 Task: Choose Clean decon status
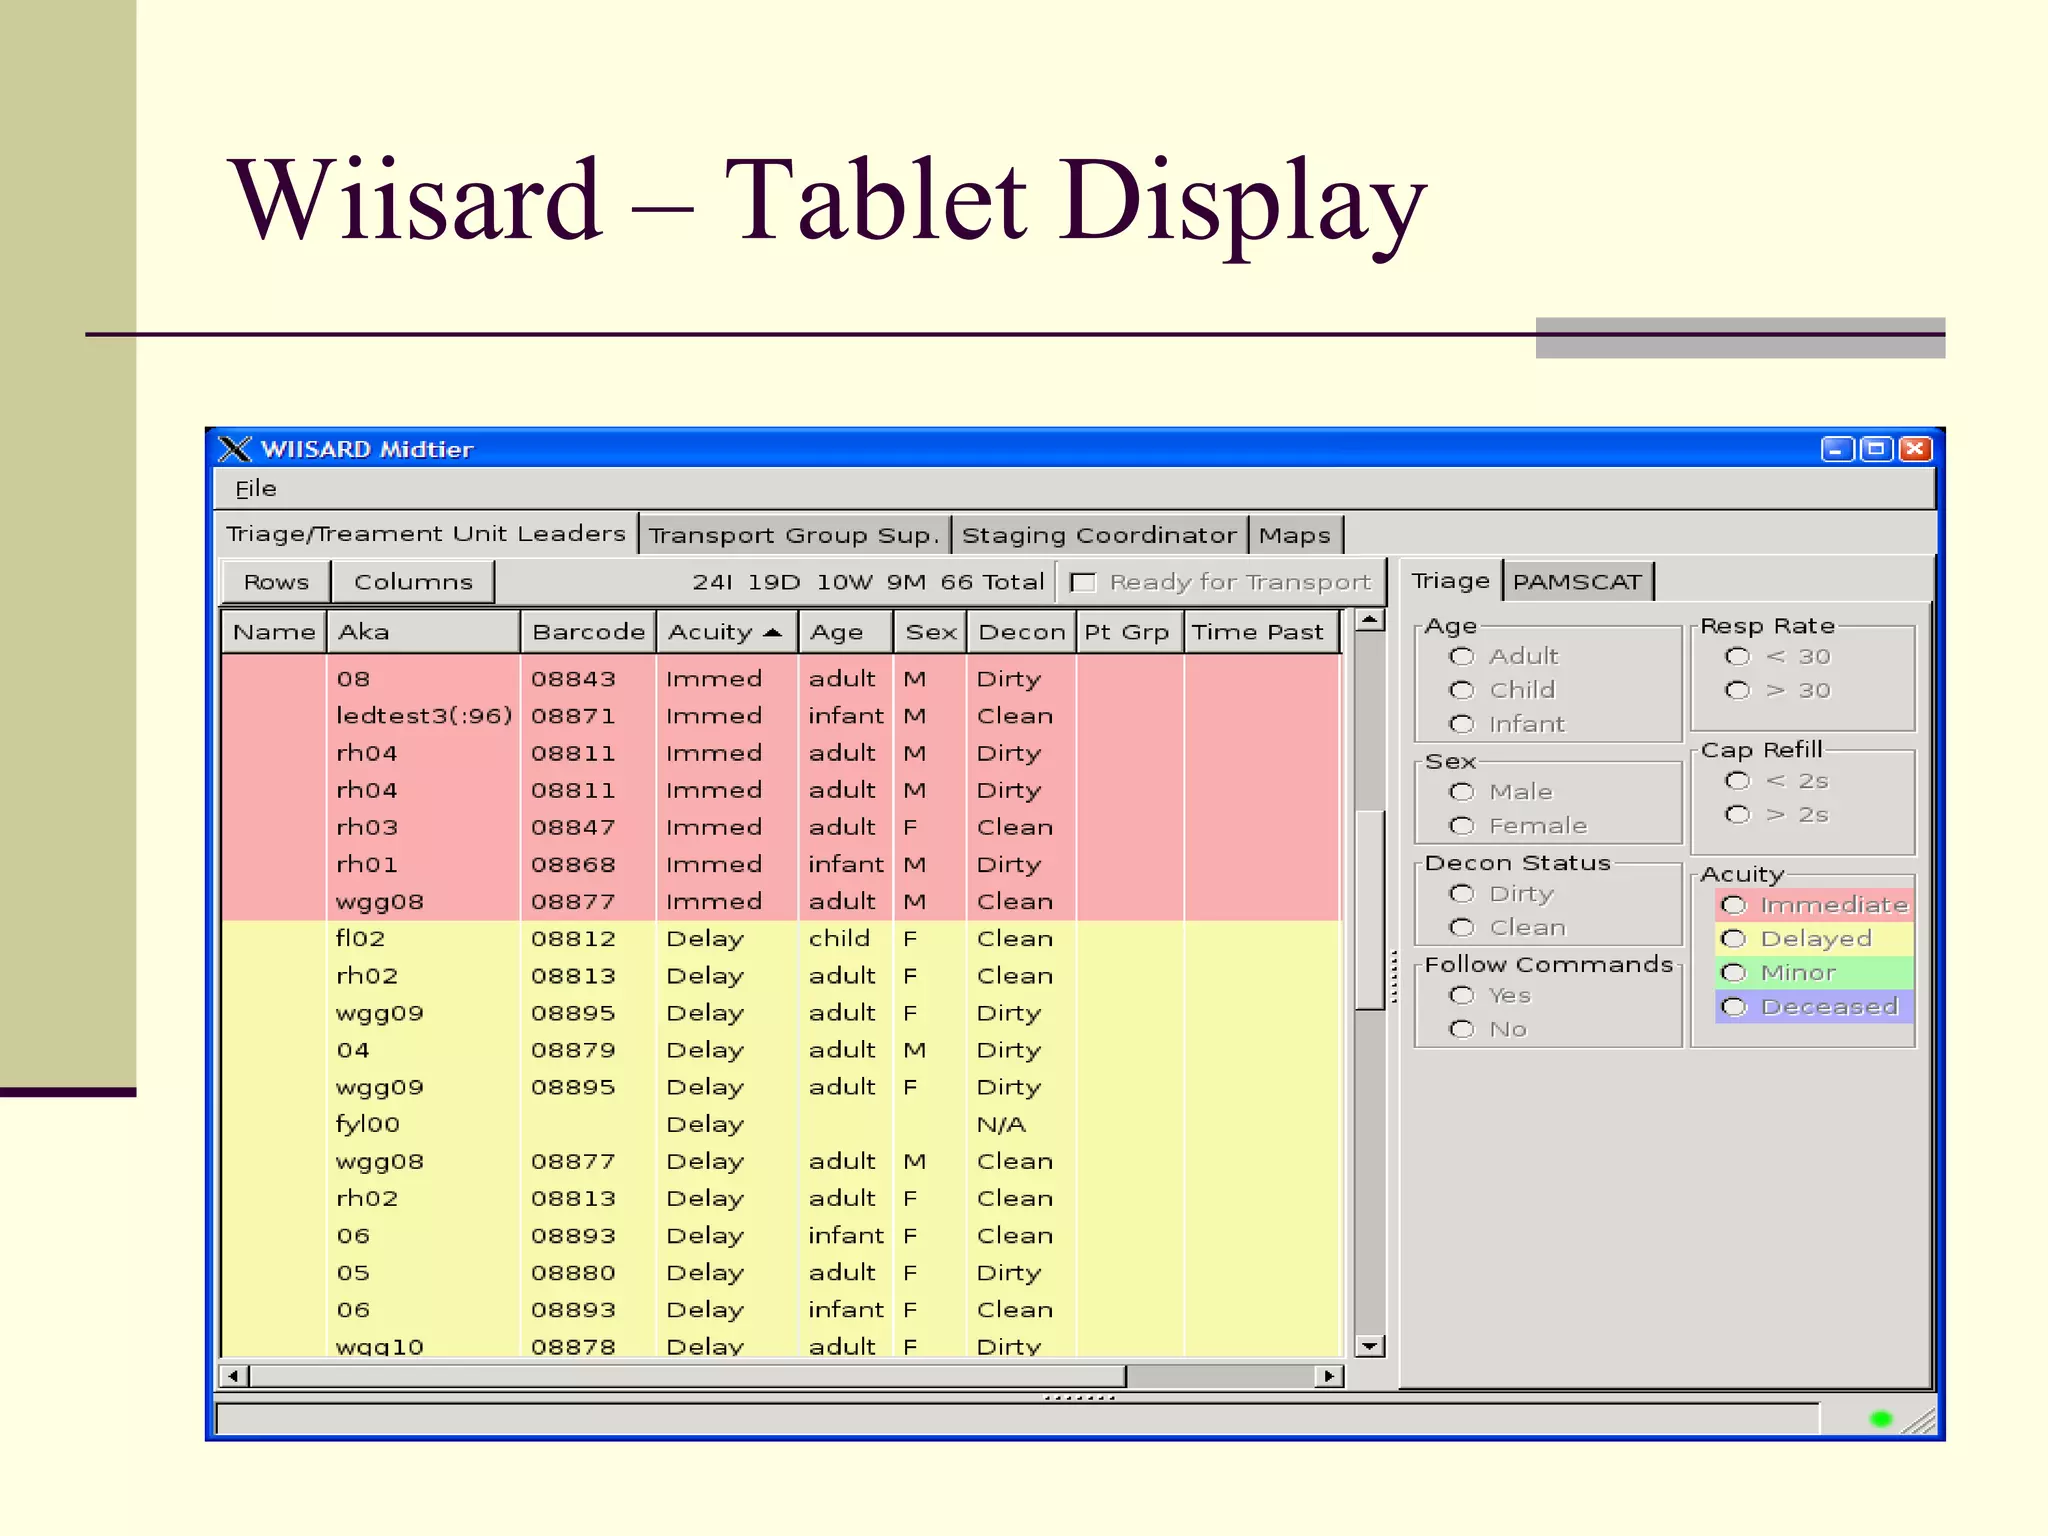tap(1462, 928)
